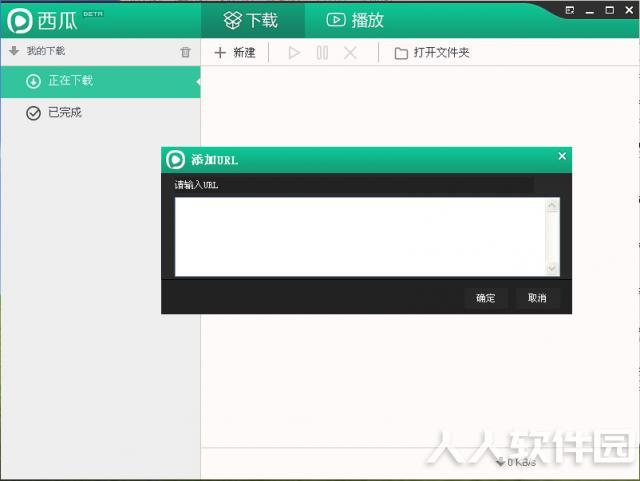The height and width of the screenshot is (481, 640).
Task: Minimize the Xigua window
Action: 590,11
